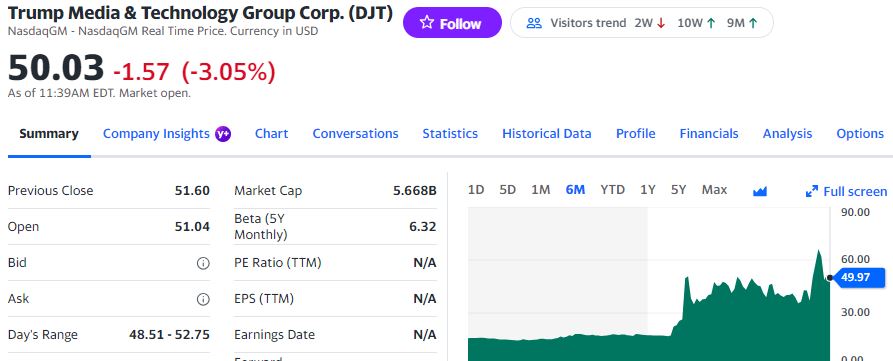Click the Company Insights premium badge icon

click(223, 134)
